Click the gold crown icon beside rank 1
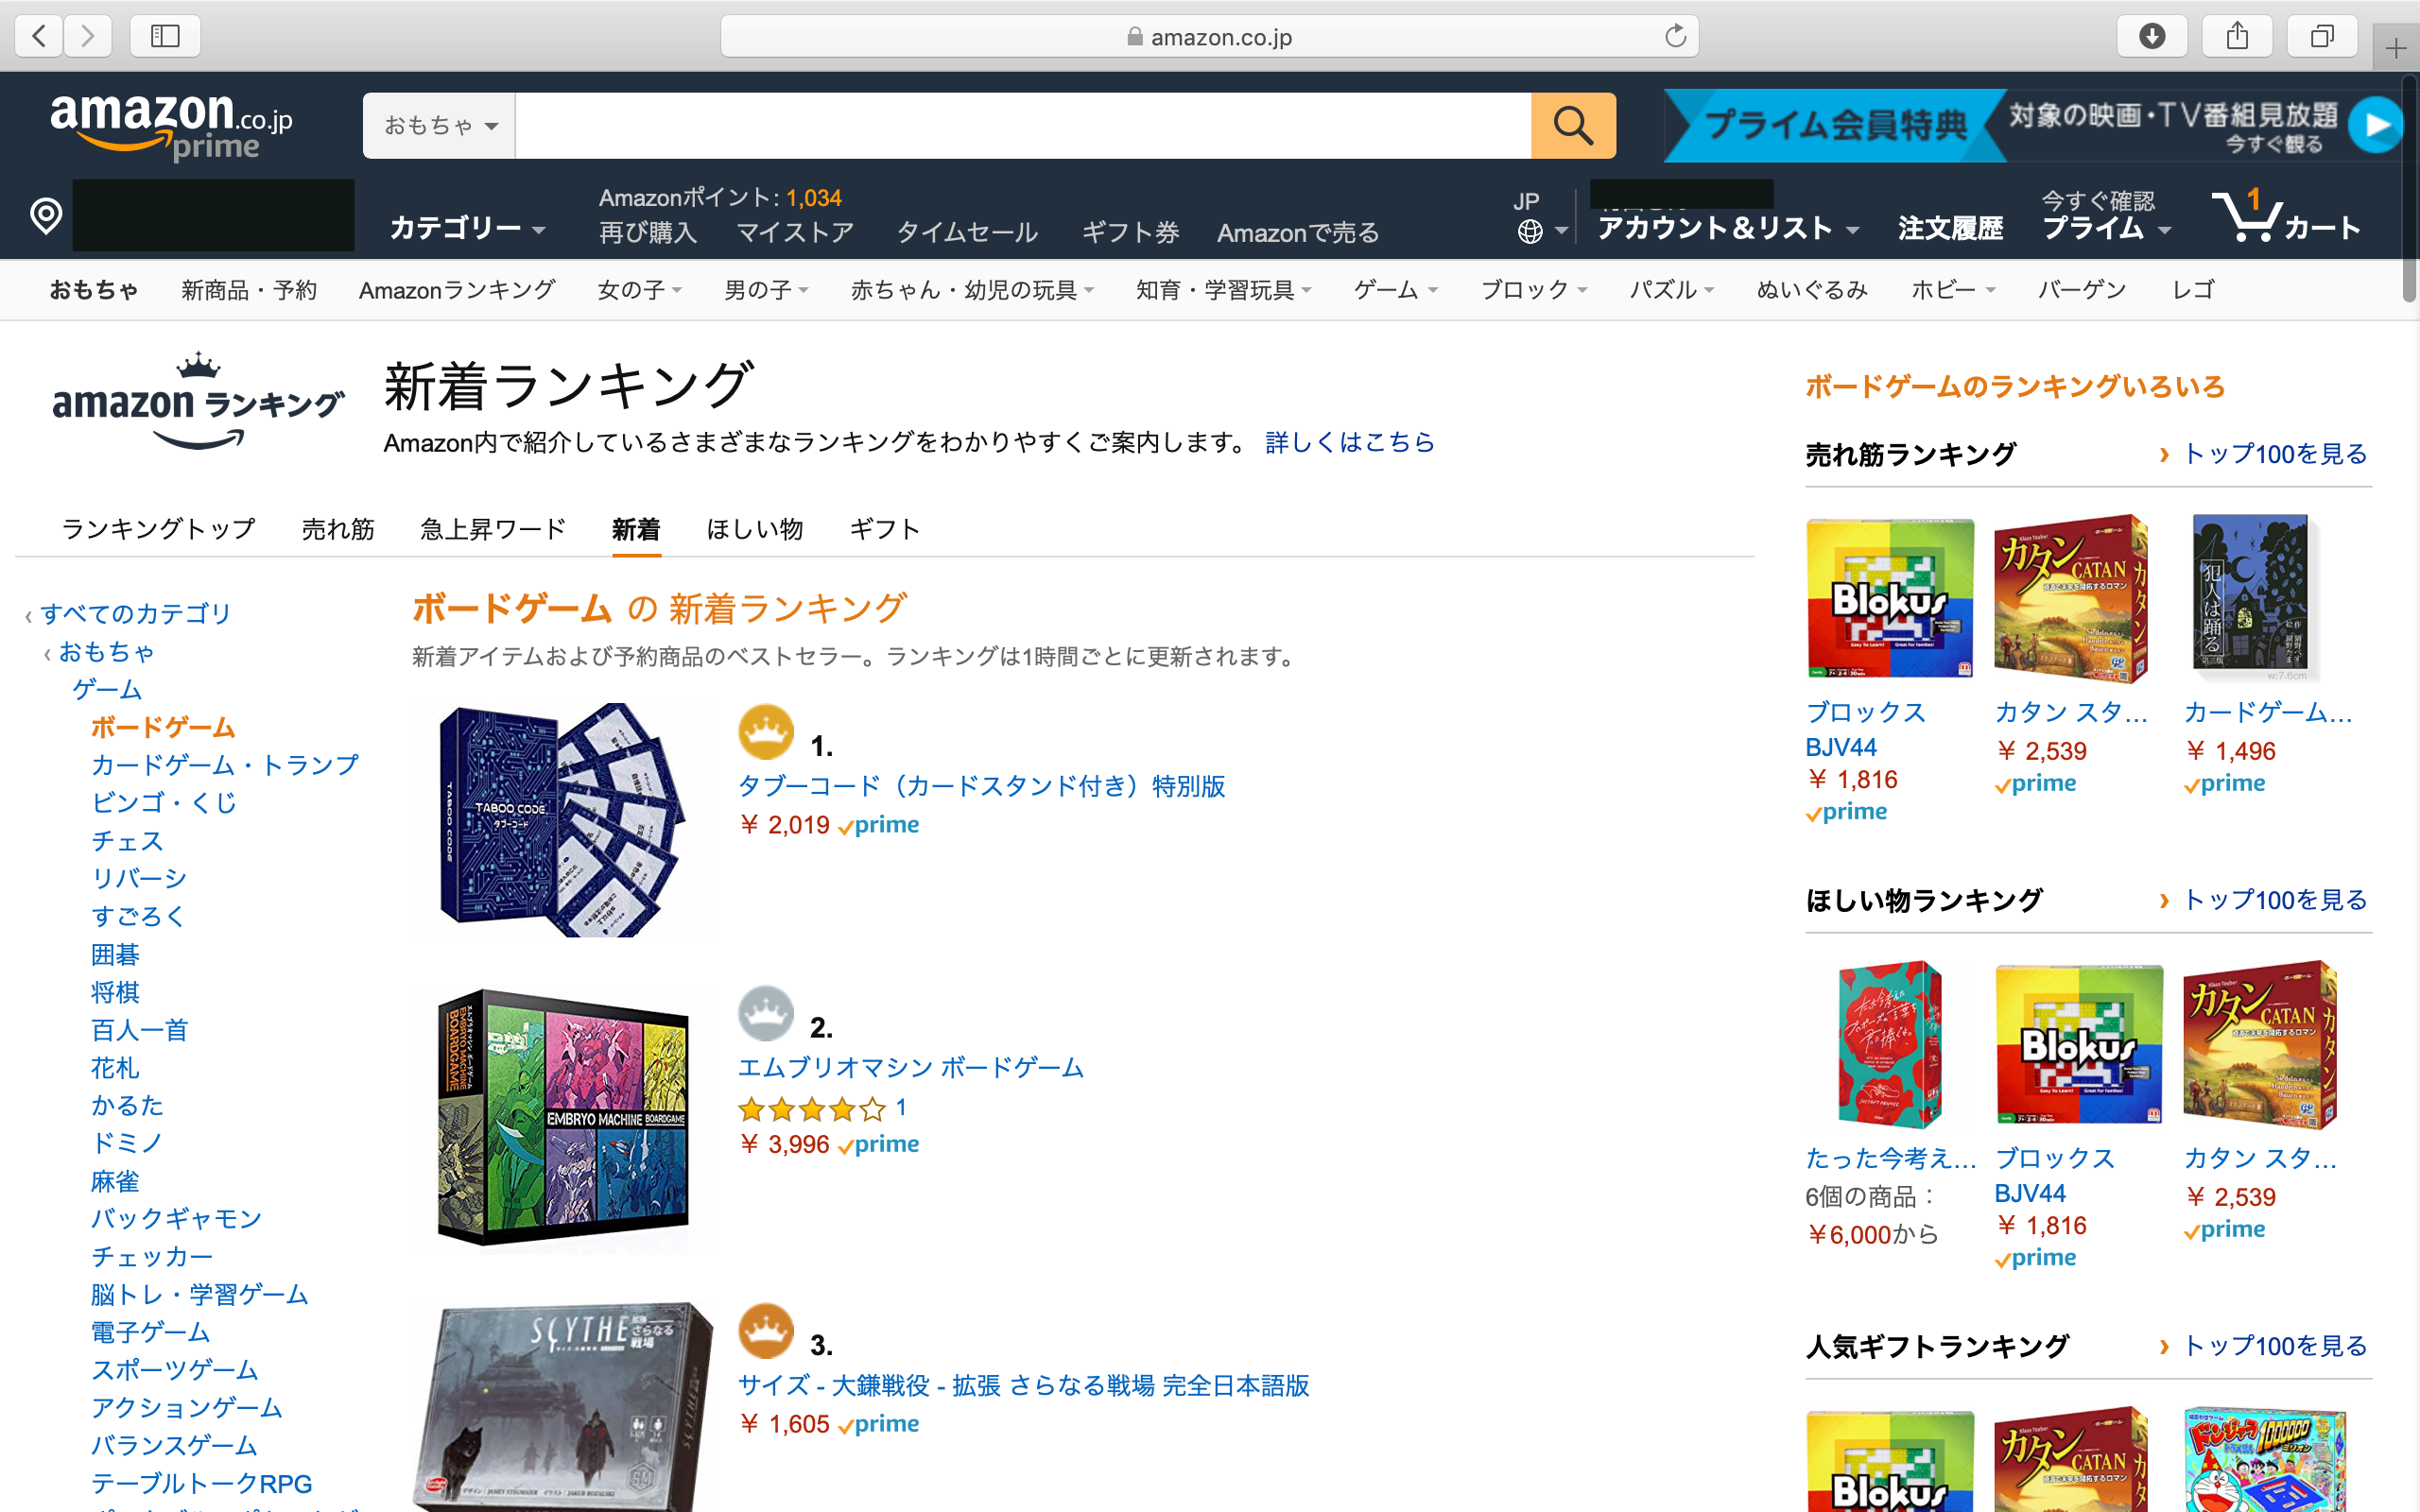The image size is (2420, 1512). click(x=766, y=732)
